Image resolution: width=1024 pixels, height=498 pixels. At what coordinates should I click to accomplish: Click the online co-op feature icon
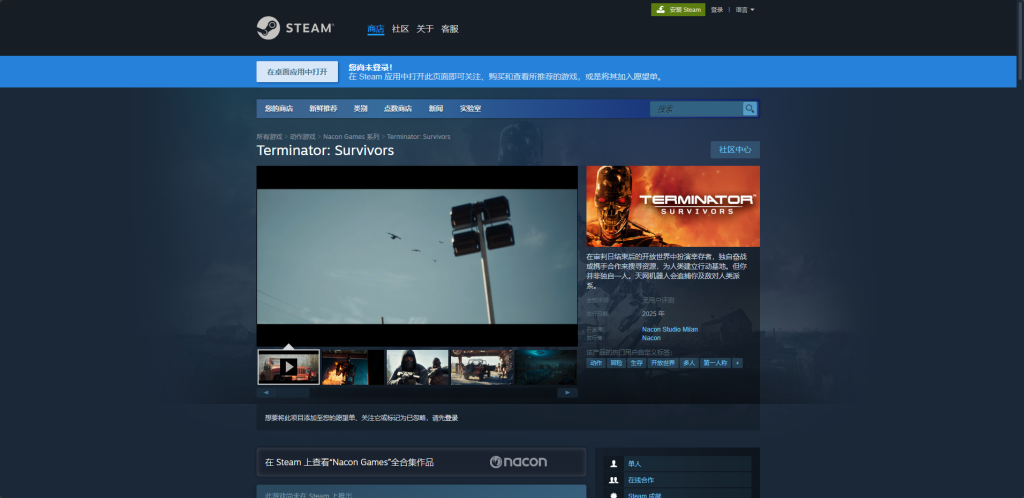[x=613, y=480]
